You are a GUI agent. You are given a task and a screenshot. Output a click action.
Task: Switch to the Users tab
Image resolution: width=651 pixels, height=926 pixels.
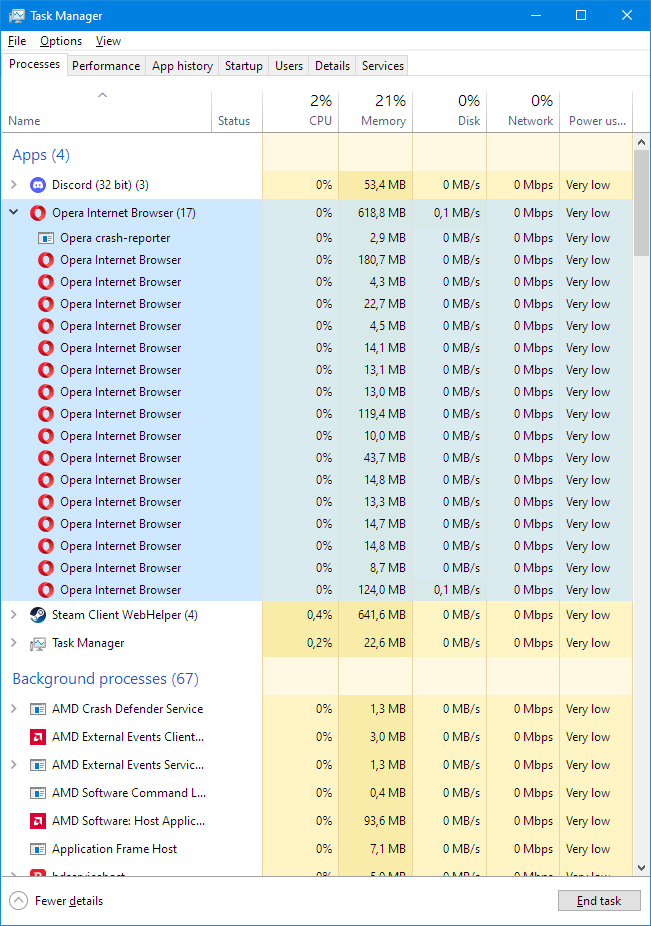coord(289,66)
